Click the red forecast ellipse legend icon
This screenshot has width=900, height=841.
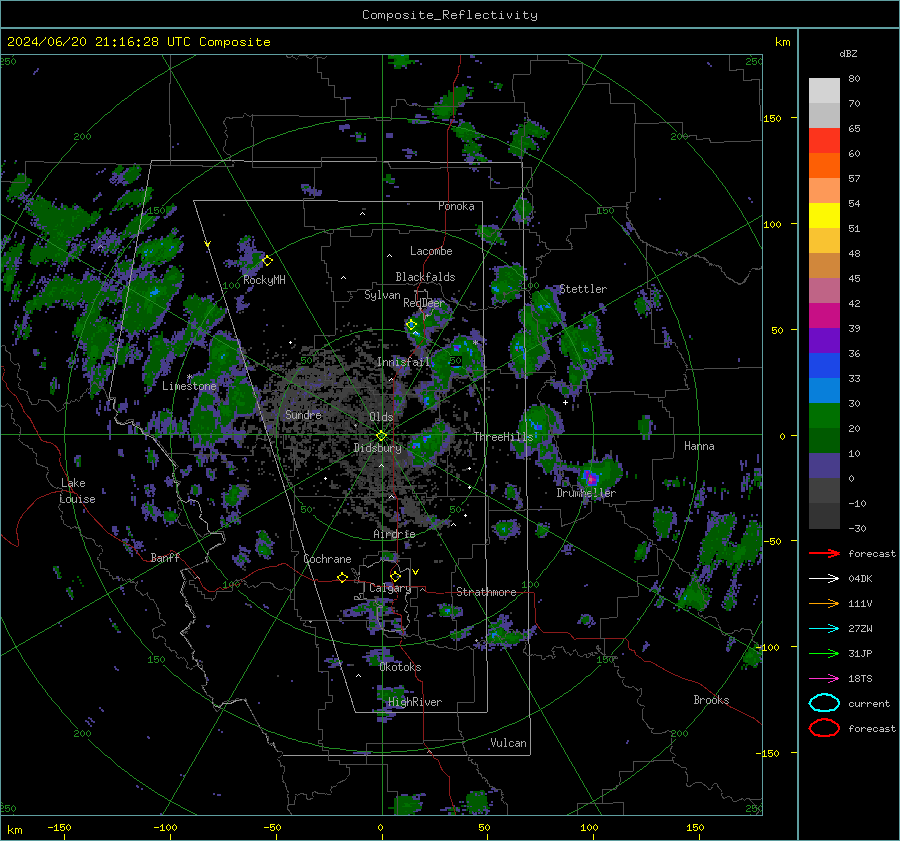824,728
